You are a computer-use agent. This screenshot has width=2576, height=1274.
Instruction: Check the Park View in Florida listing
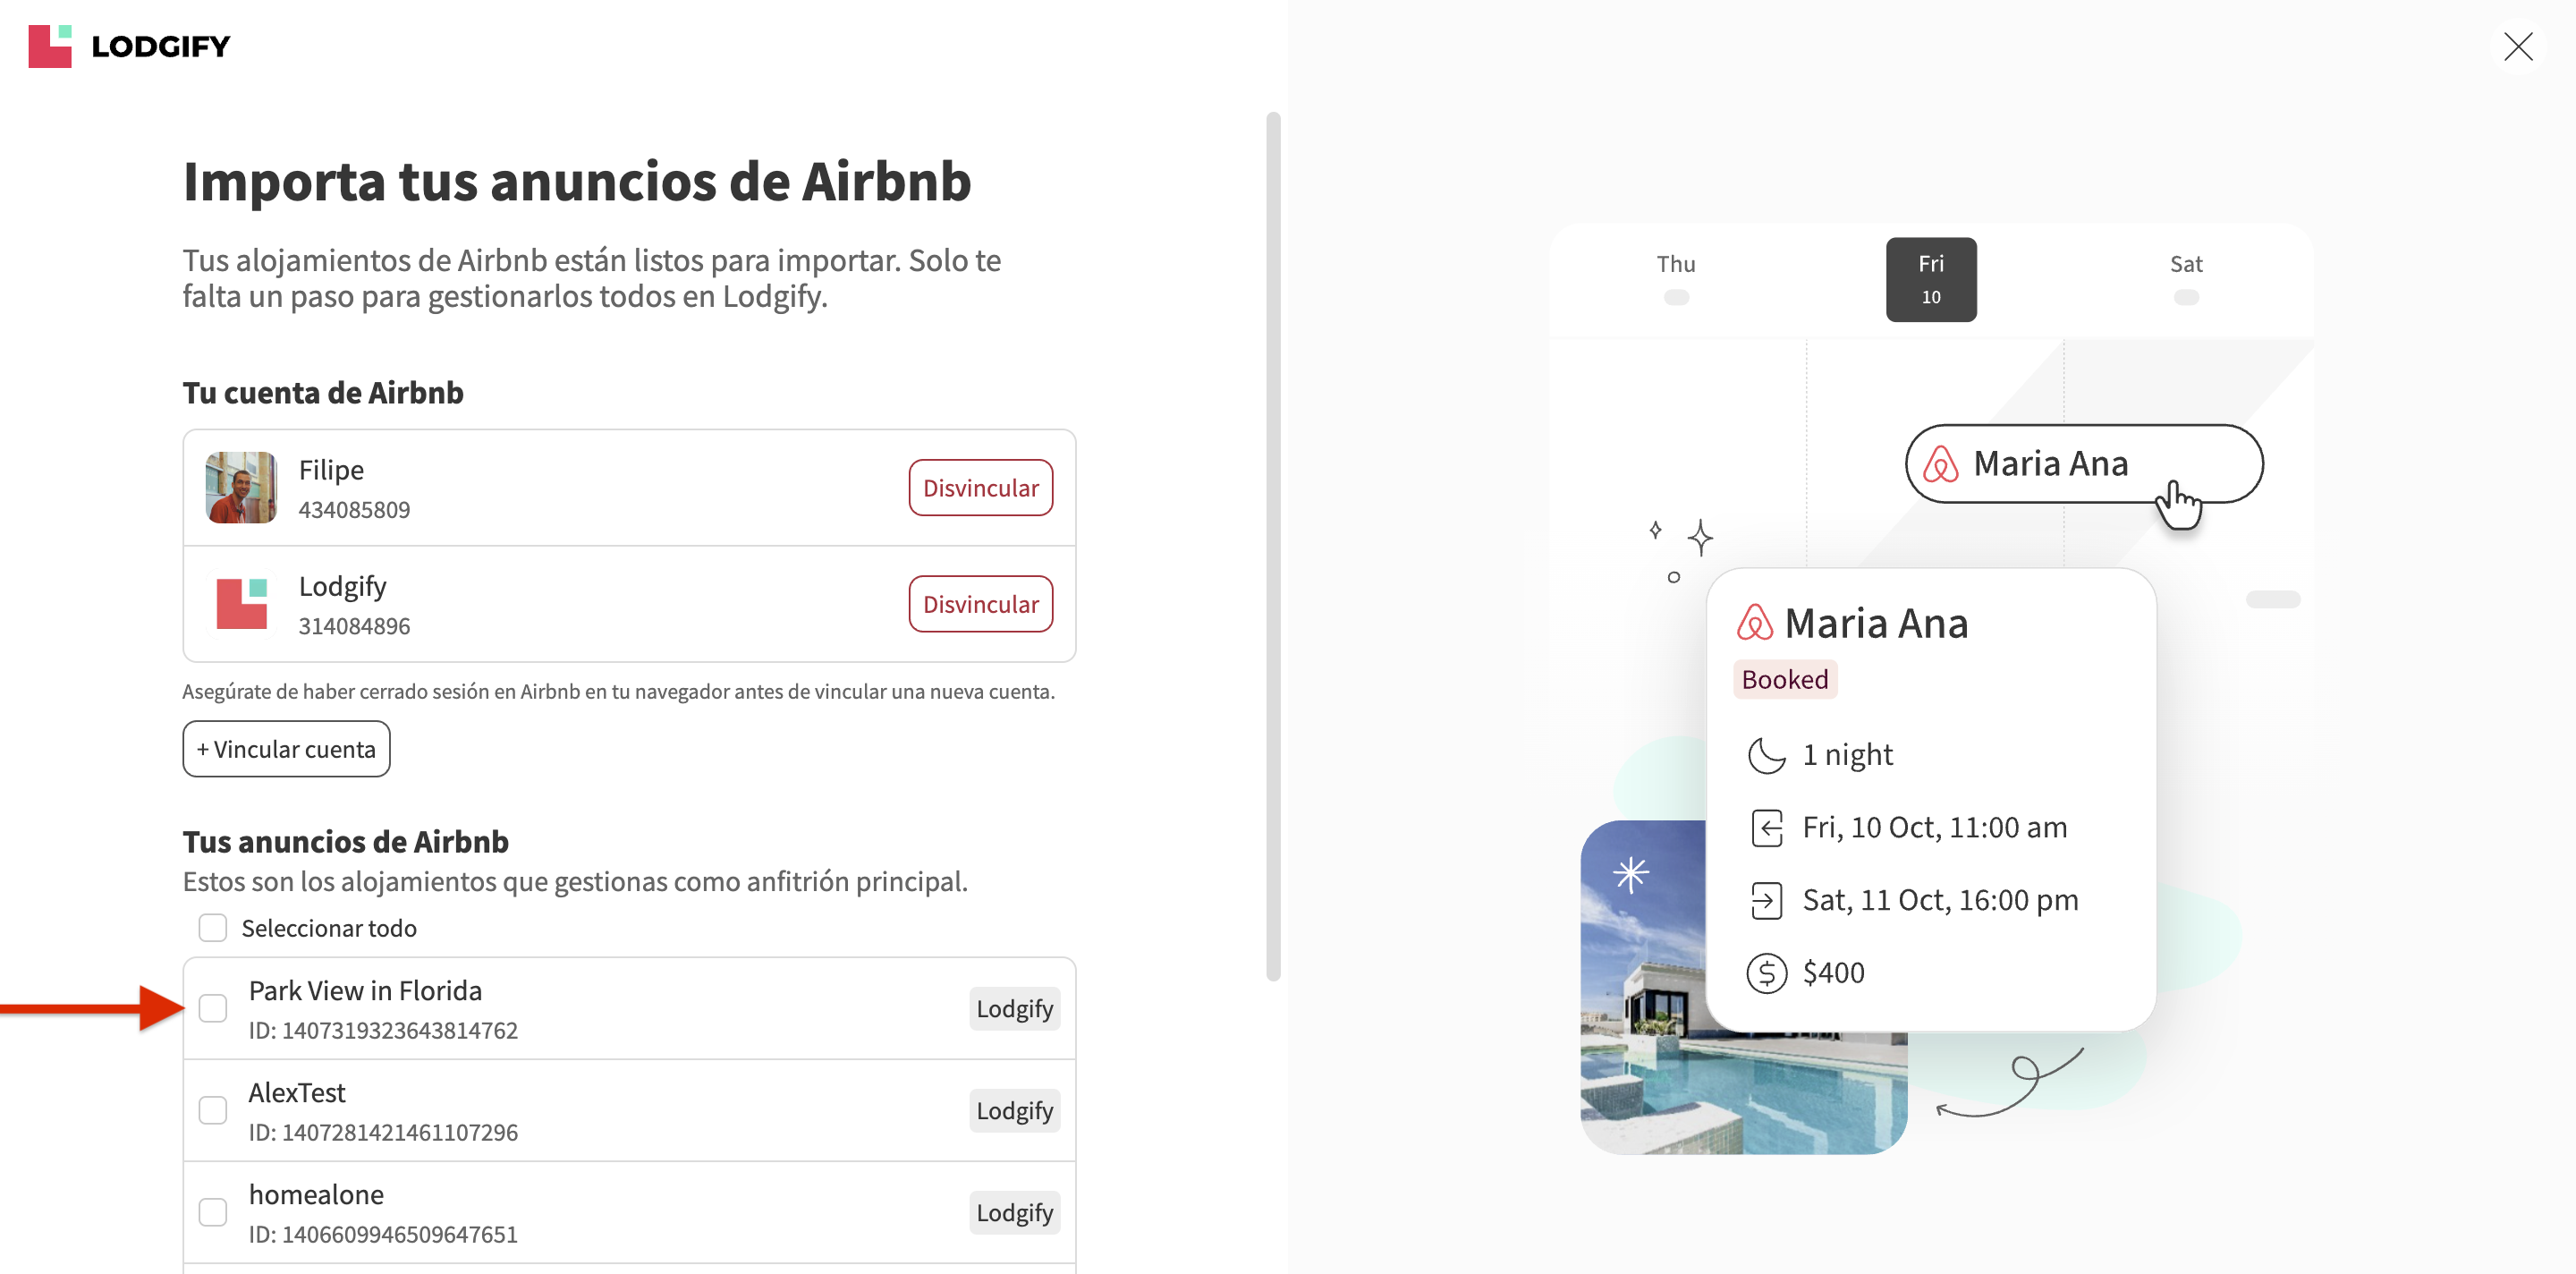213,1008
